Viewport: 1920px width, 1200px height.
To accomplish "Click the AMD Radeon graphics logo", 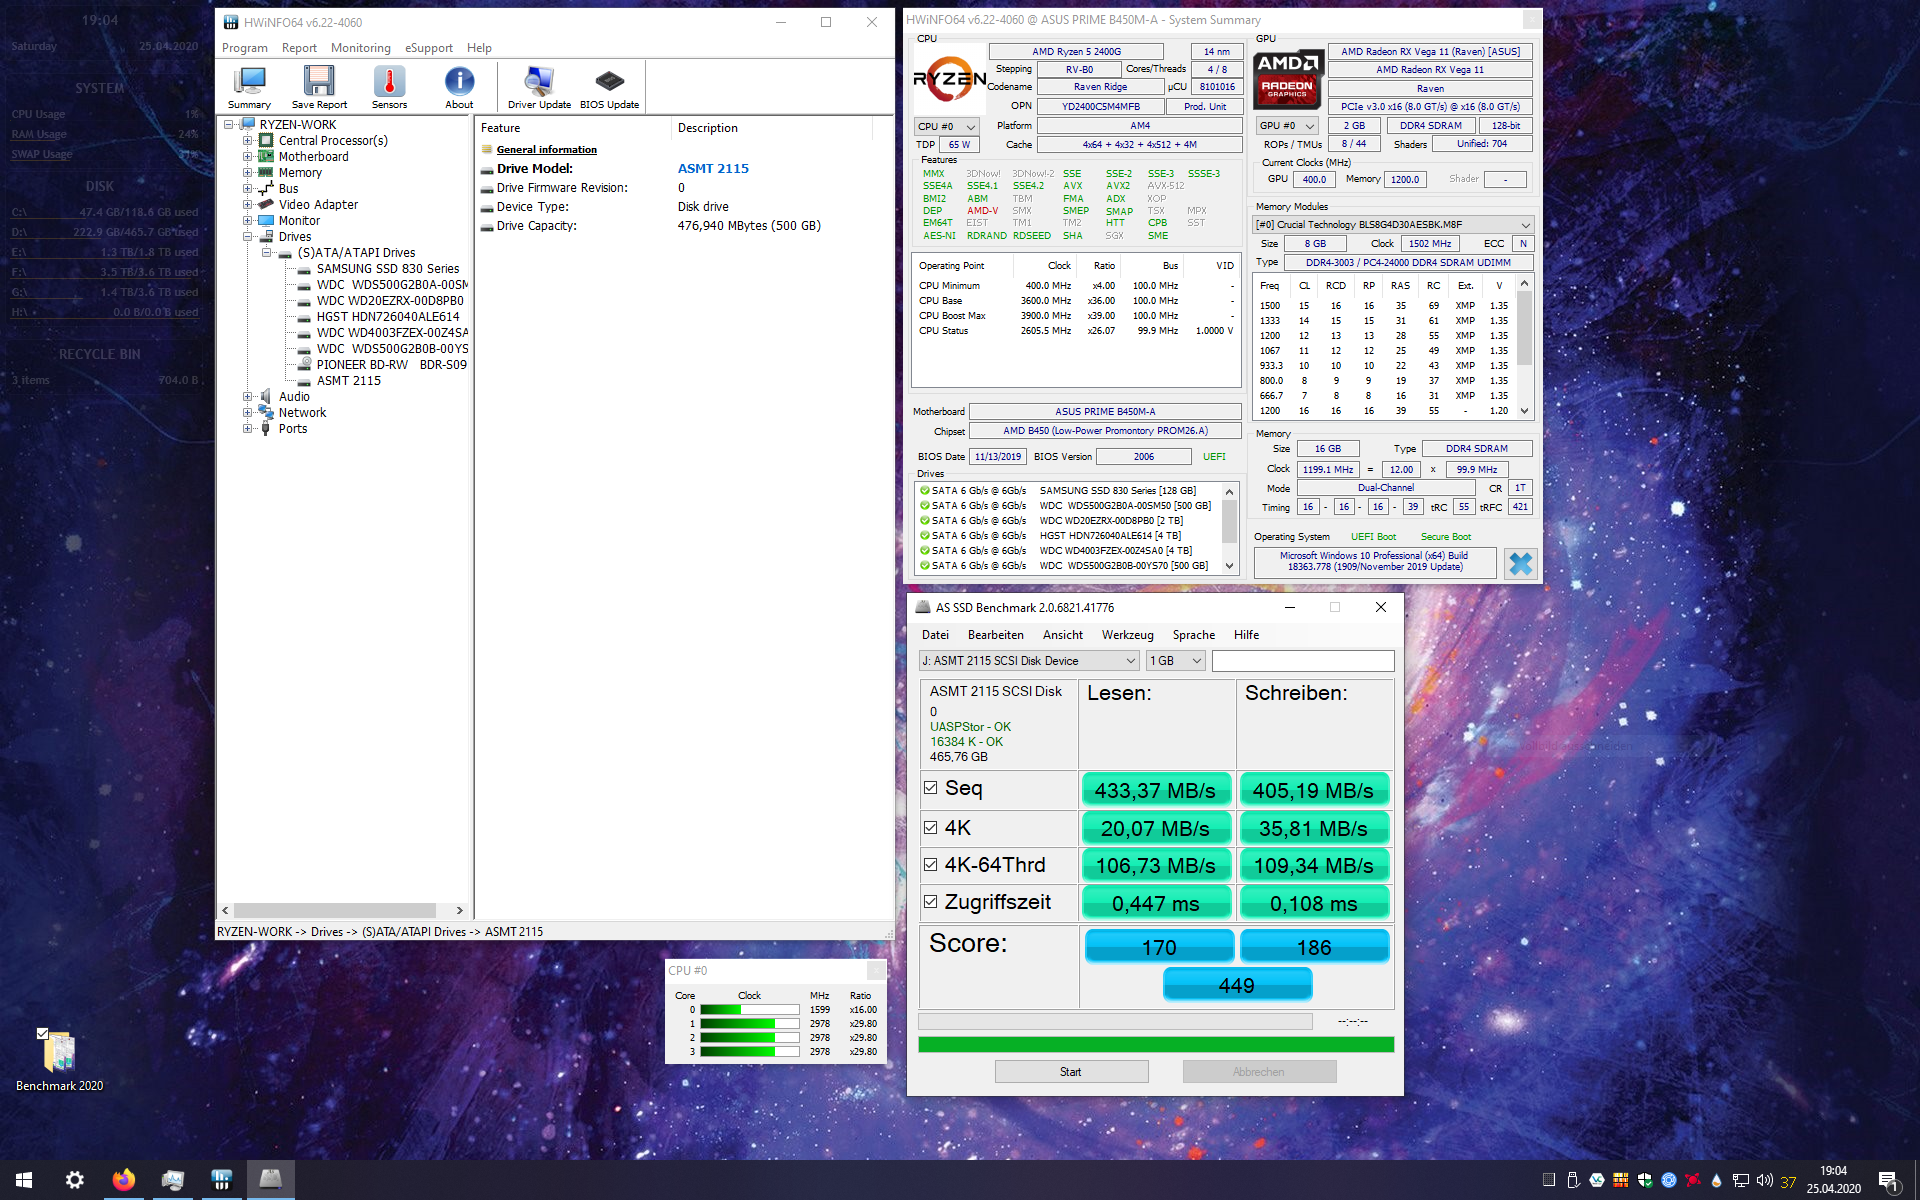I will [1287, 79].
